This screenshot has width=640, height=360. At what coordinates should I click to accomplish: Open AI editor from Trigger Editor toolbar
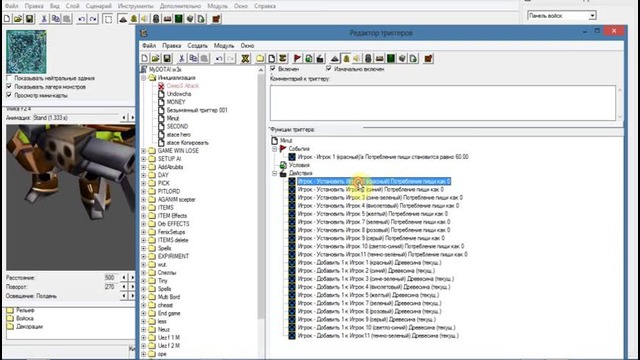click(x=391, y=59)
